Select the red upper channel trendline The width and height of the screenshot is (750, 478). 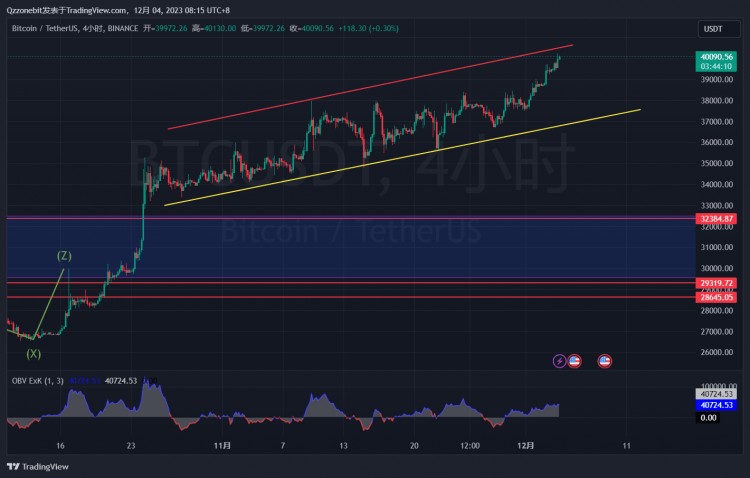click(370, 87)
